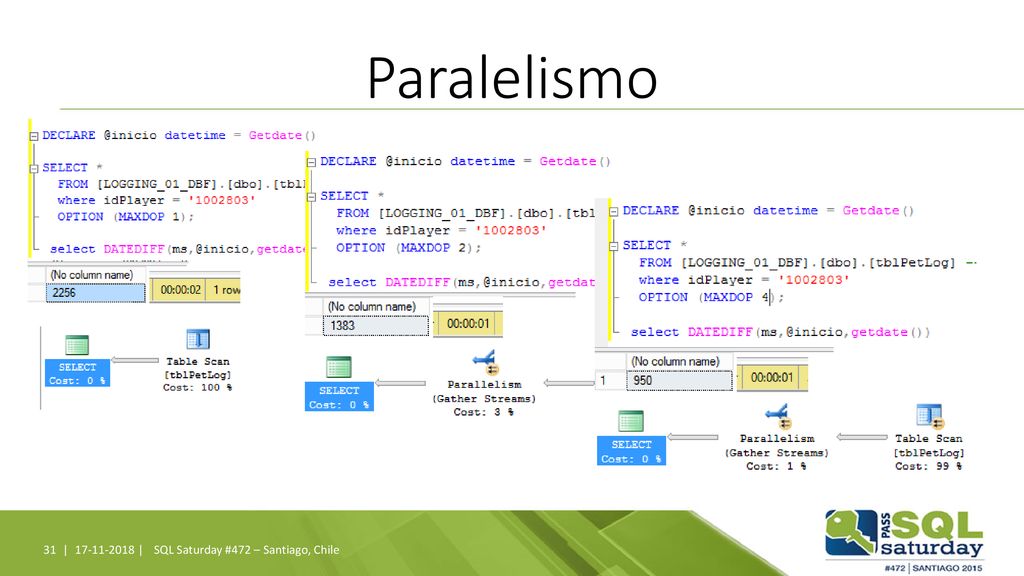The image size is (1024, 576).
Task: Click the result cell showing 2256
Action: coord(95,293)
